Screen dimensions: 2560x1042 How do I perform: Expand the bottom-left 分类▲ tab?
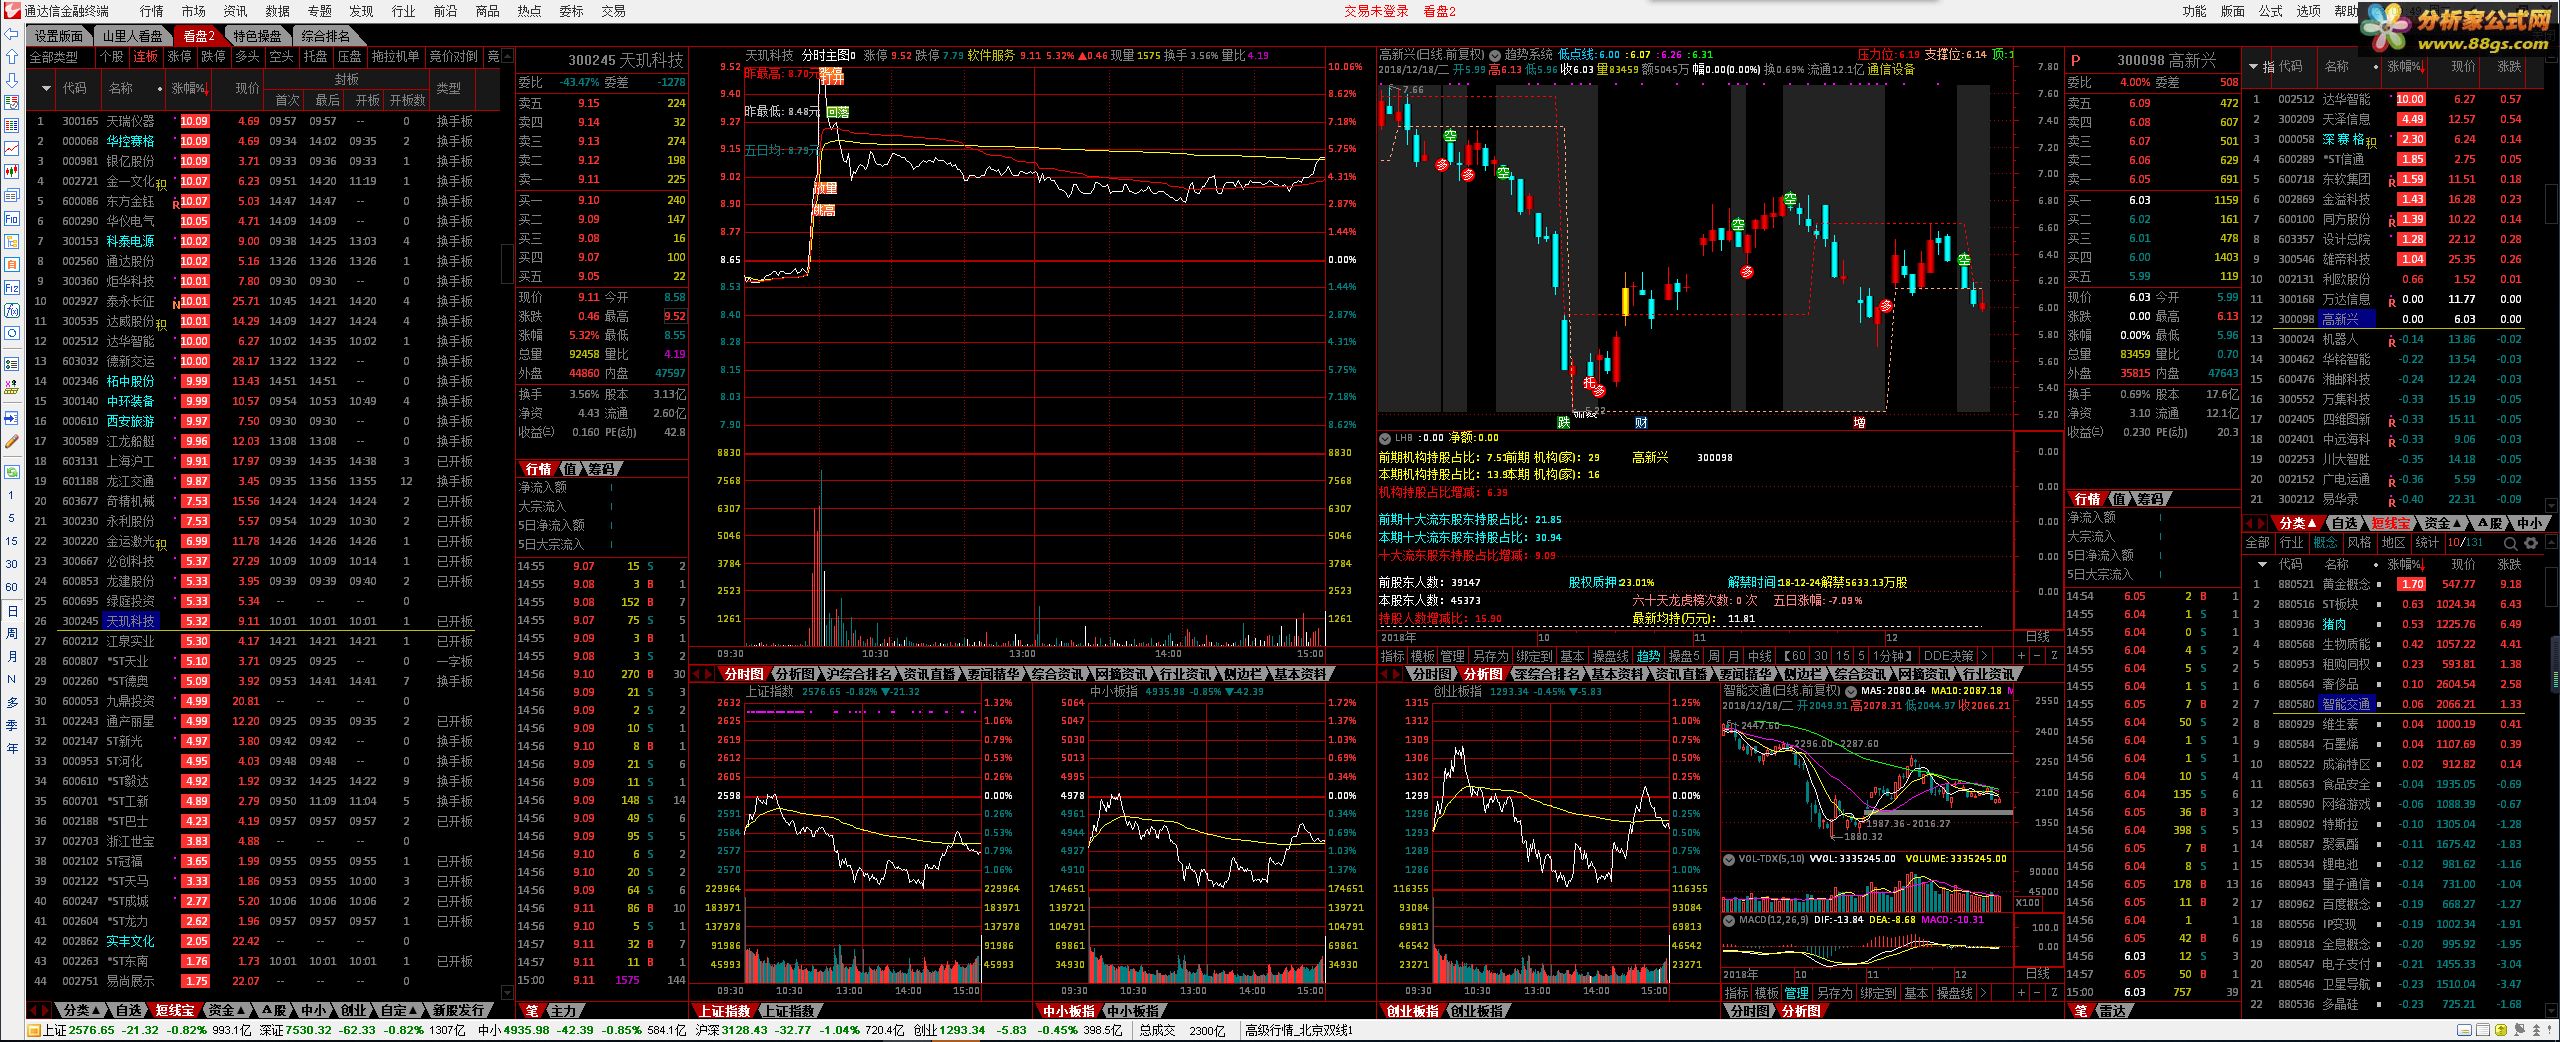82,1010
